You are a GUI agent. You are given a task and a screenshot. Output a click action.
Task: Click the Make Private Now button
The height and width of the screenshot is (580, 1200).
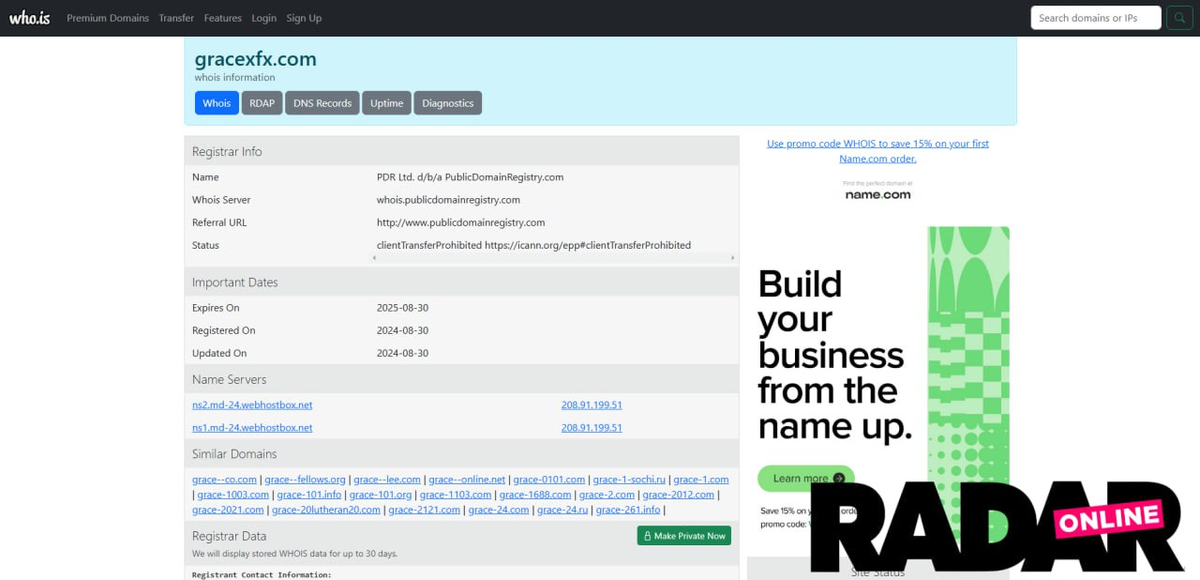point(684,536)
